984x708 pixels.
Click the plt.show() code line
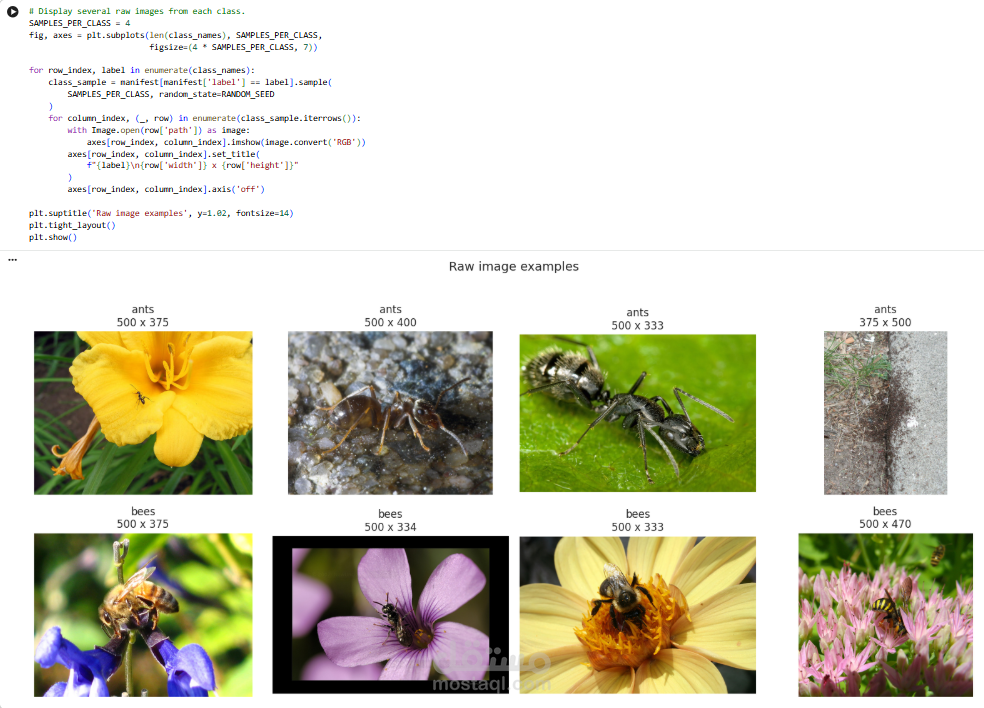tap(53, 237)
